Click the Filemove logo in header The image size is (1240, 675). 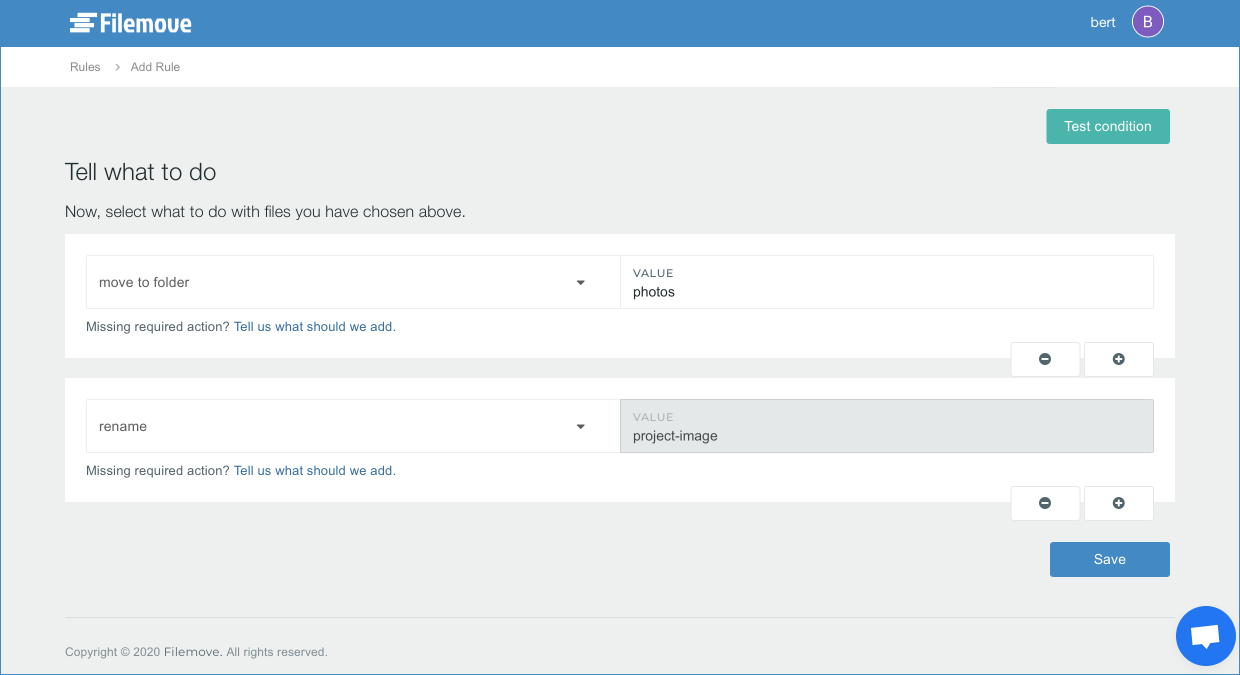click(131, 22)
